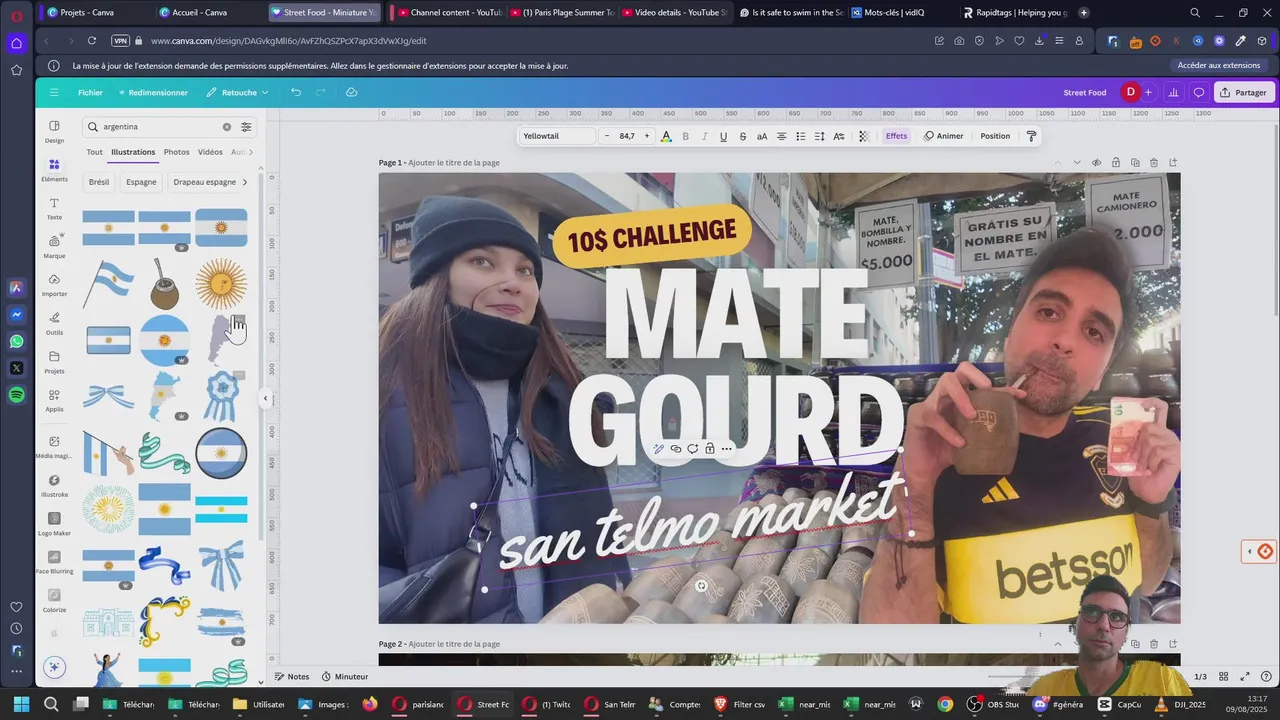Open the Face Blurring app
This screenshot has height=720, width=1280.
pos(54,562)
